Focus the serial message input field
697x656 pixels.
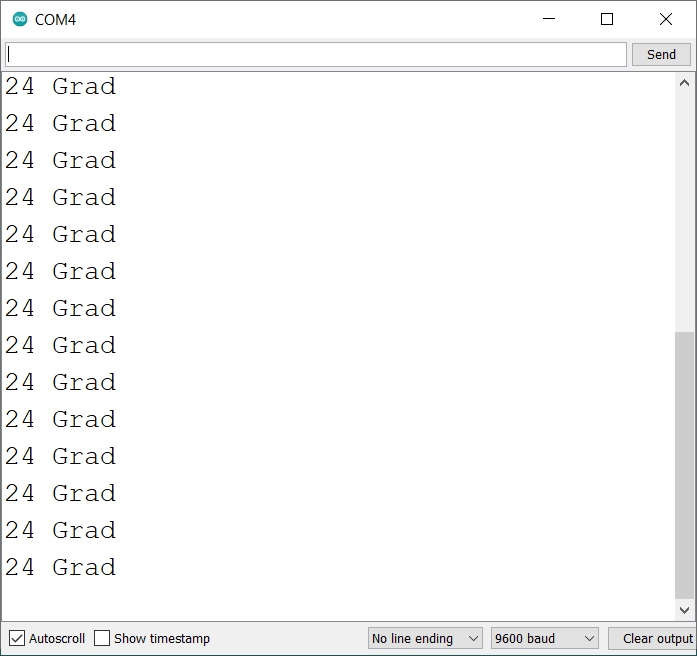[315, 54]
